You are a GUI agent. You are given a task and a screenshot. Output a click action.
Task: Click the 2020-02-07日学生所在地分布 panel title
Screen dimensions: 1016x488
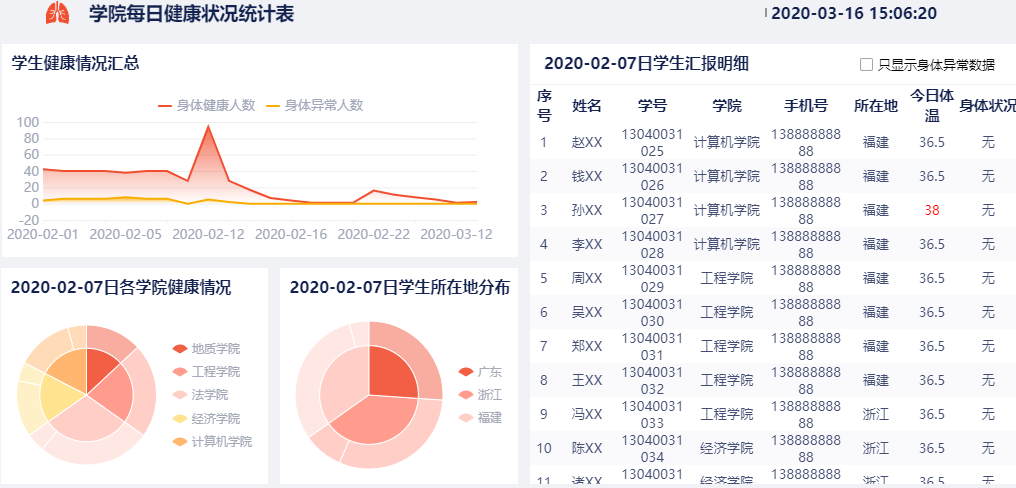(400, 287)
